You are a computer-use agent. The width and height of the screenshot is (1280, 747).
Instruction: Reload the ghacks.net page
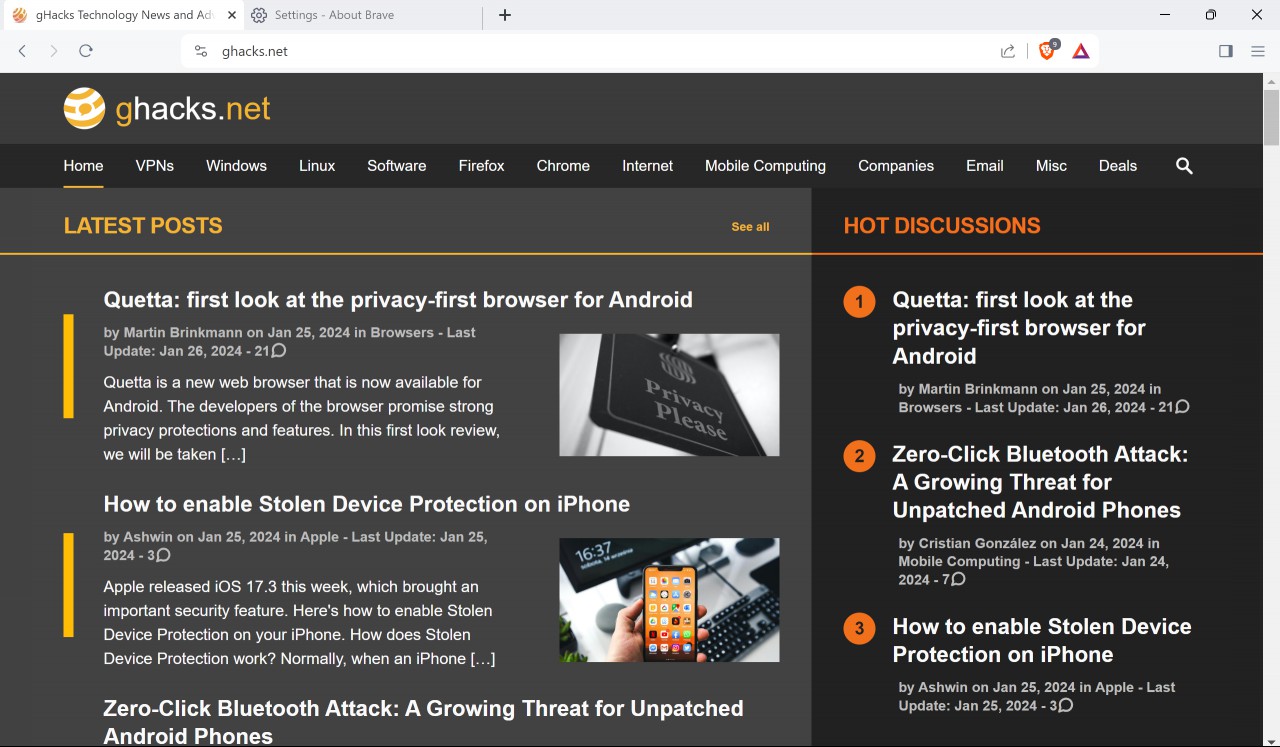86,51
